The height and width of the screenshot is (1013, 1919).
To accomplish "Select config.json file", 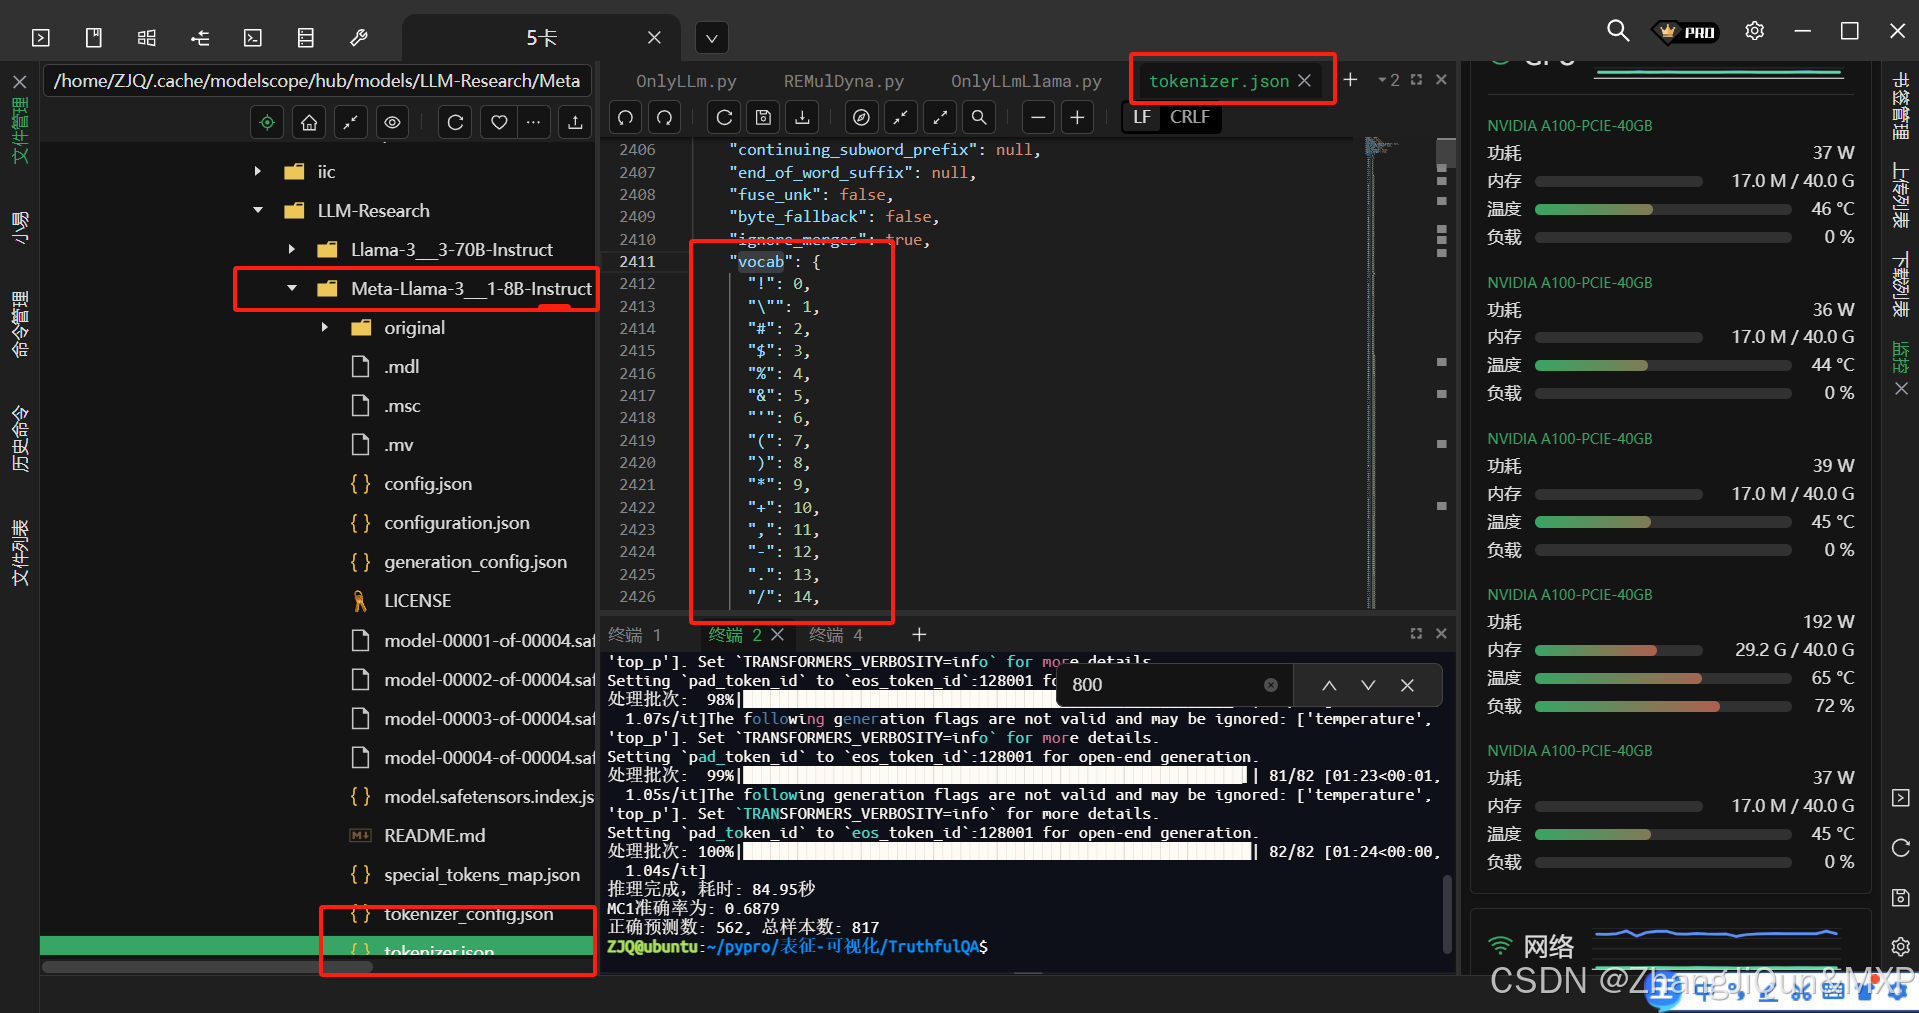I will coord(428,484).
